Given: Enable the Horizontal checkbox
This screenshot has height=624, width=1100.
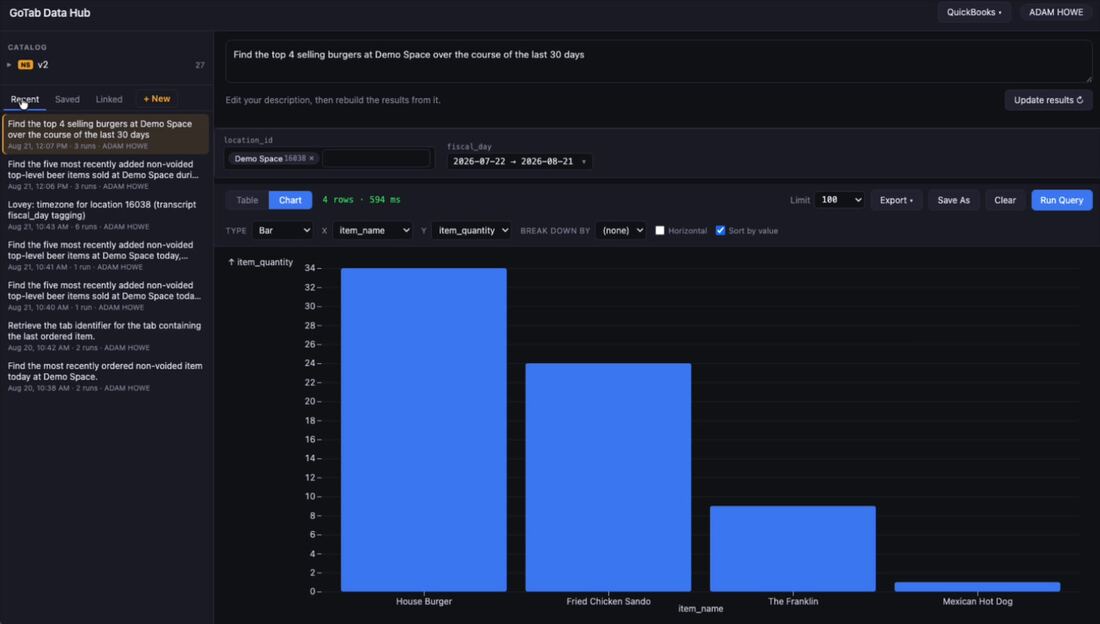Looking at the screenshot, I should point(659,230).
